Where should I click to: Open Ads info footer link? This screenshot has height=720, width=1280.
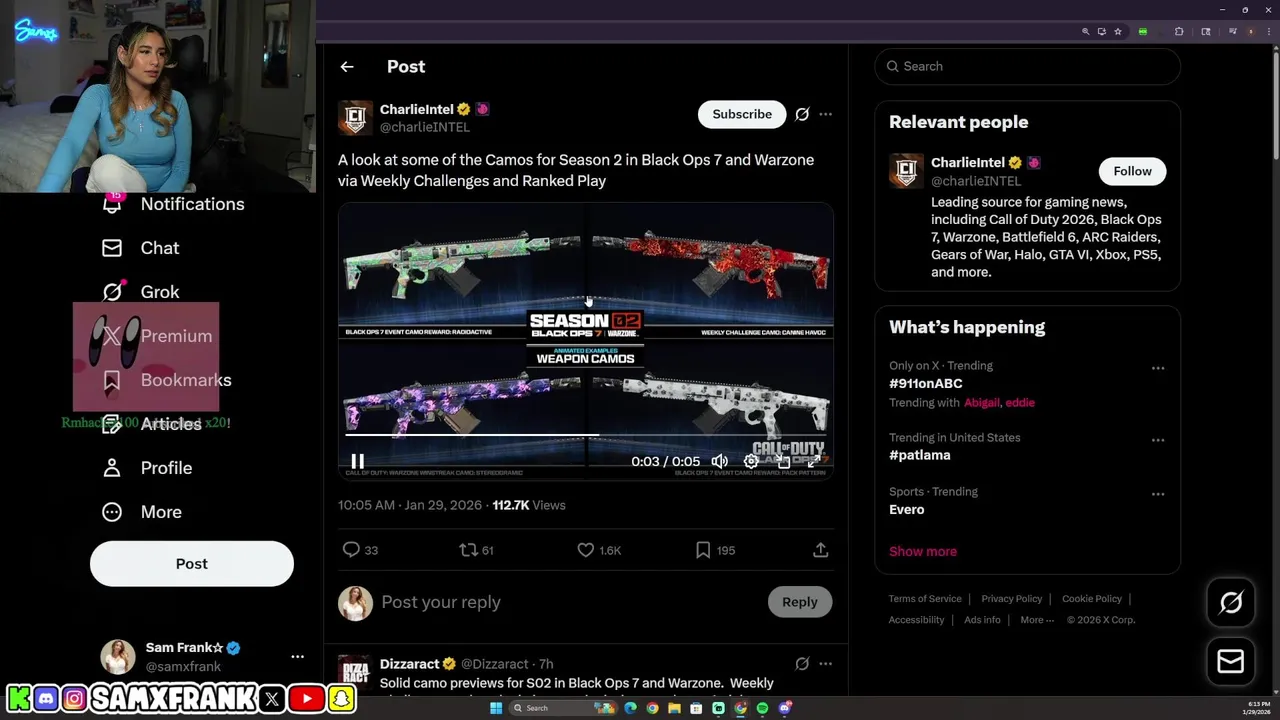point(982,620)
